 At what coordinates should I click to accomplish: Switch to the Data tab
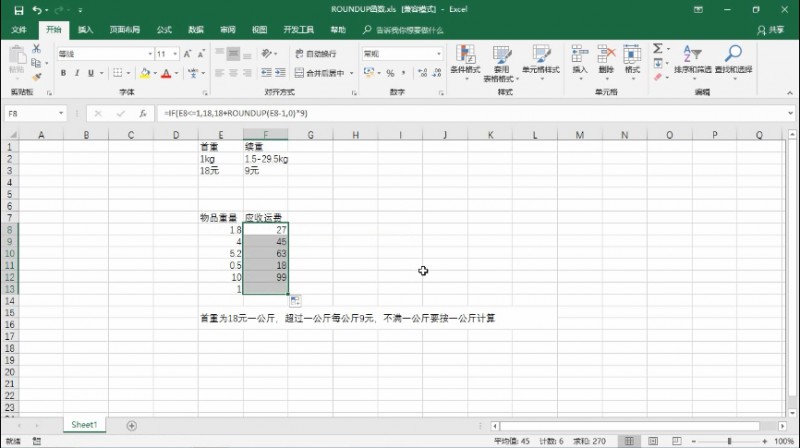pos(196,30)
